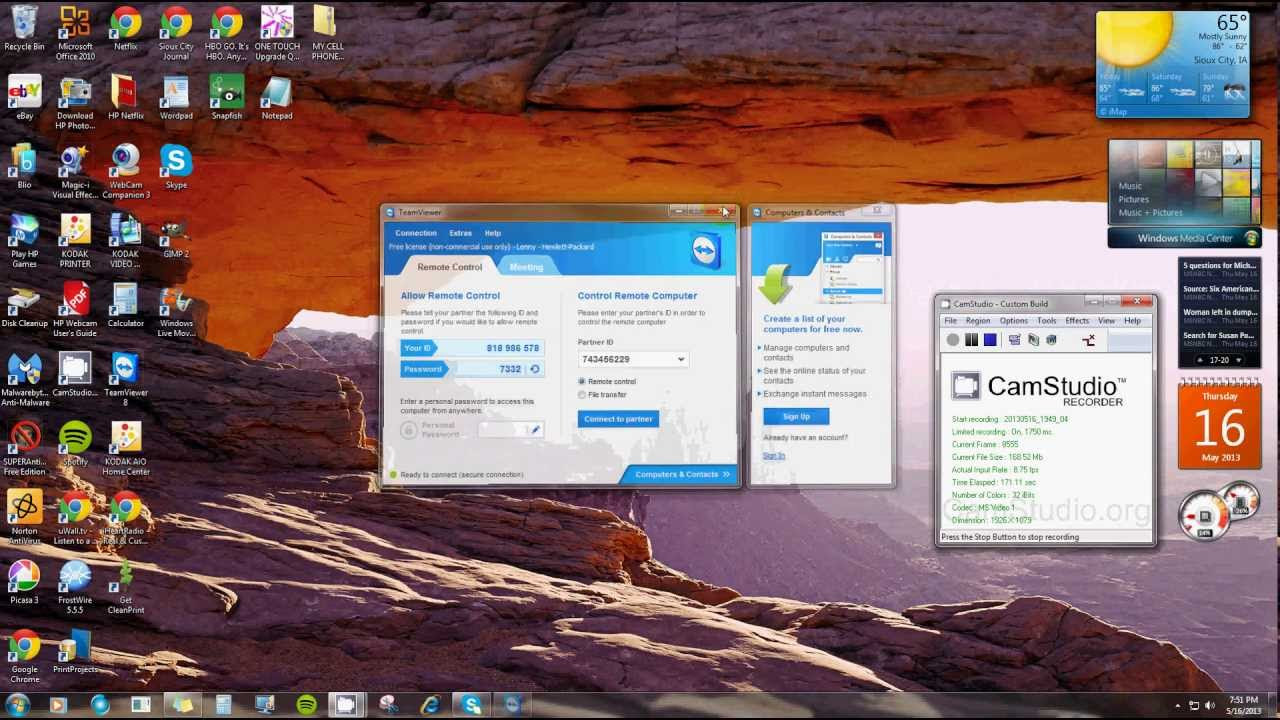
Task: Edit personal password with pencil icon
Action: [535, 430]
